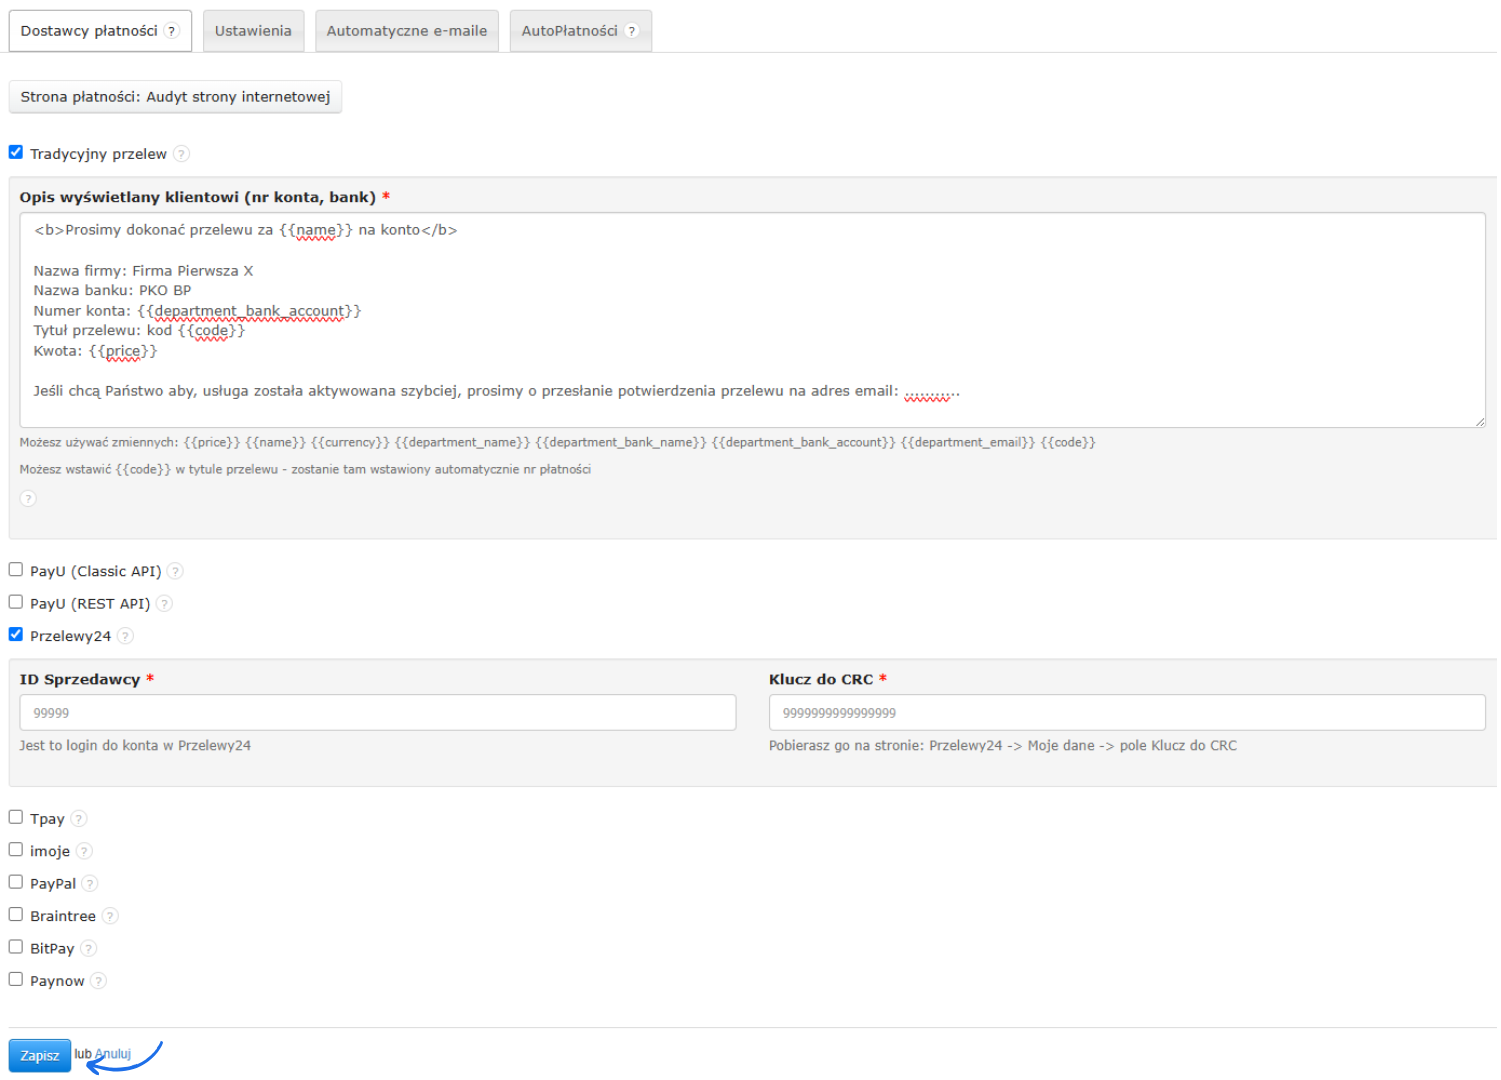Image resolution: width=1501 pixels, height=1080 pixels.
Task: Show help for PayU (REST API)
Action: tap(164, 604)
